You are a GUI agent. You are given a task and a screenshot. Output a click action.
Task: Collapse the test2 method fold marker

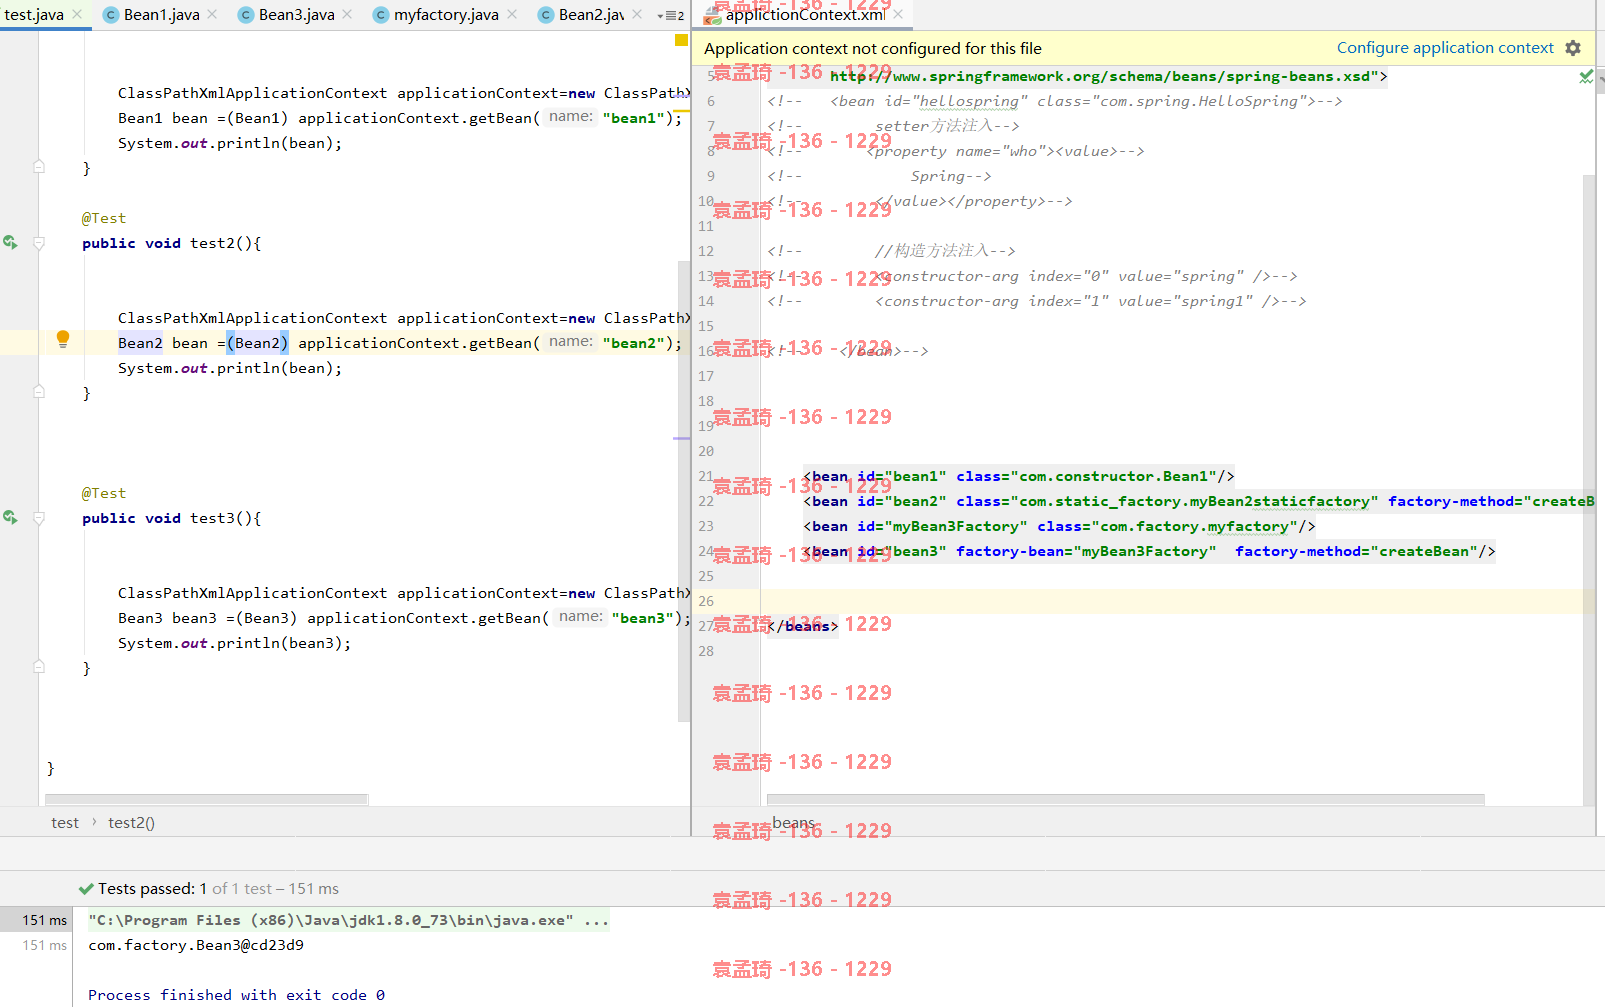[x=39, y=243]
